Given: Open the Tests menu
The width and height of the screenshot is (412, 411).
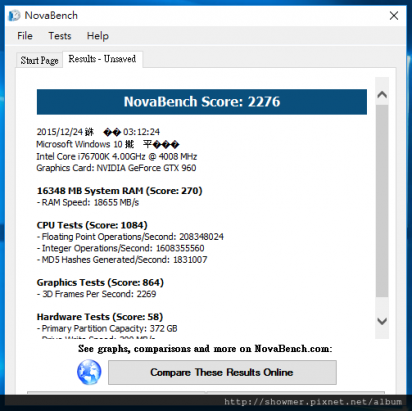Looking at the screenshot, I should tap(60, 36).
